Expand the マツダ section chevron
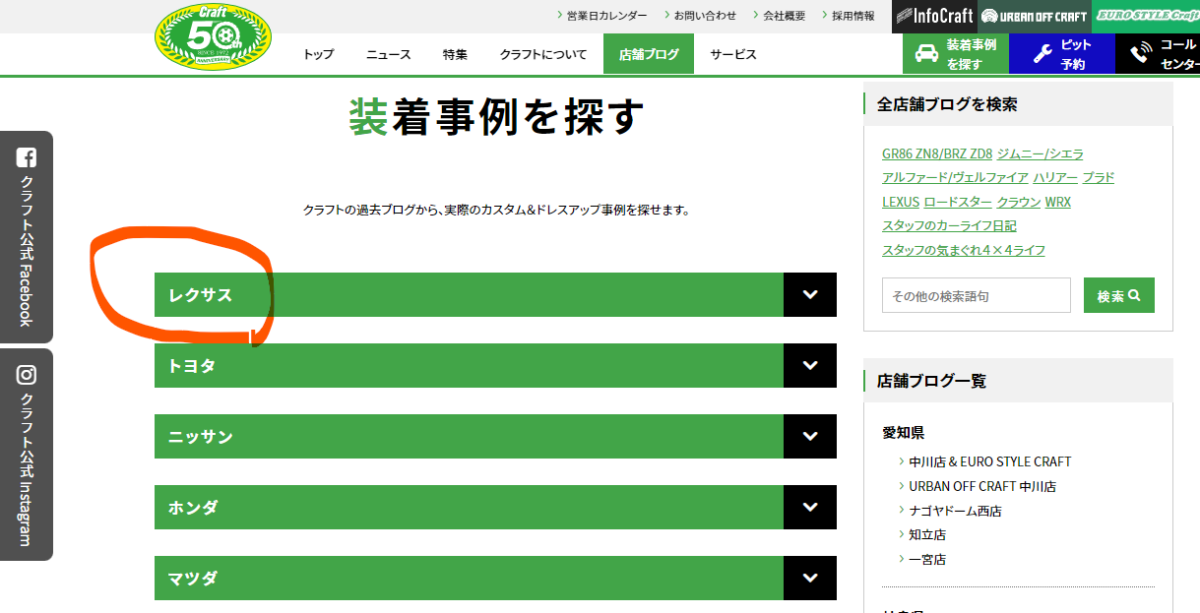This screenshot has height=613, width=1200. point(810,578)
